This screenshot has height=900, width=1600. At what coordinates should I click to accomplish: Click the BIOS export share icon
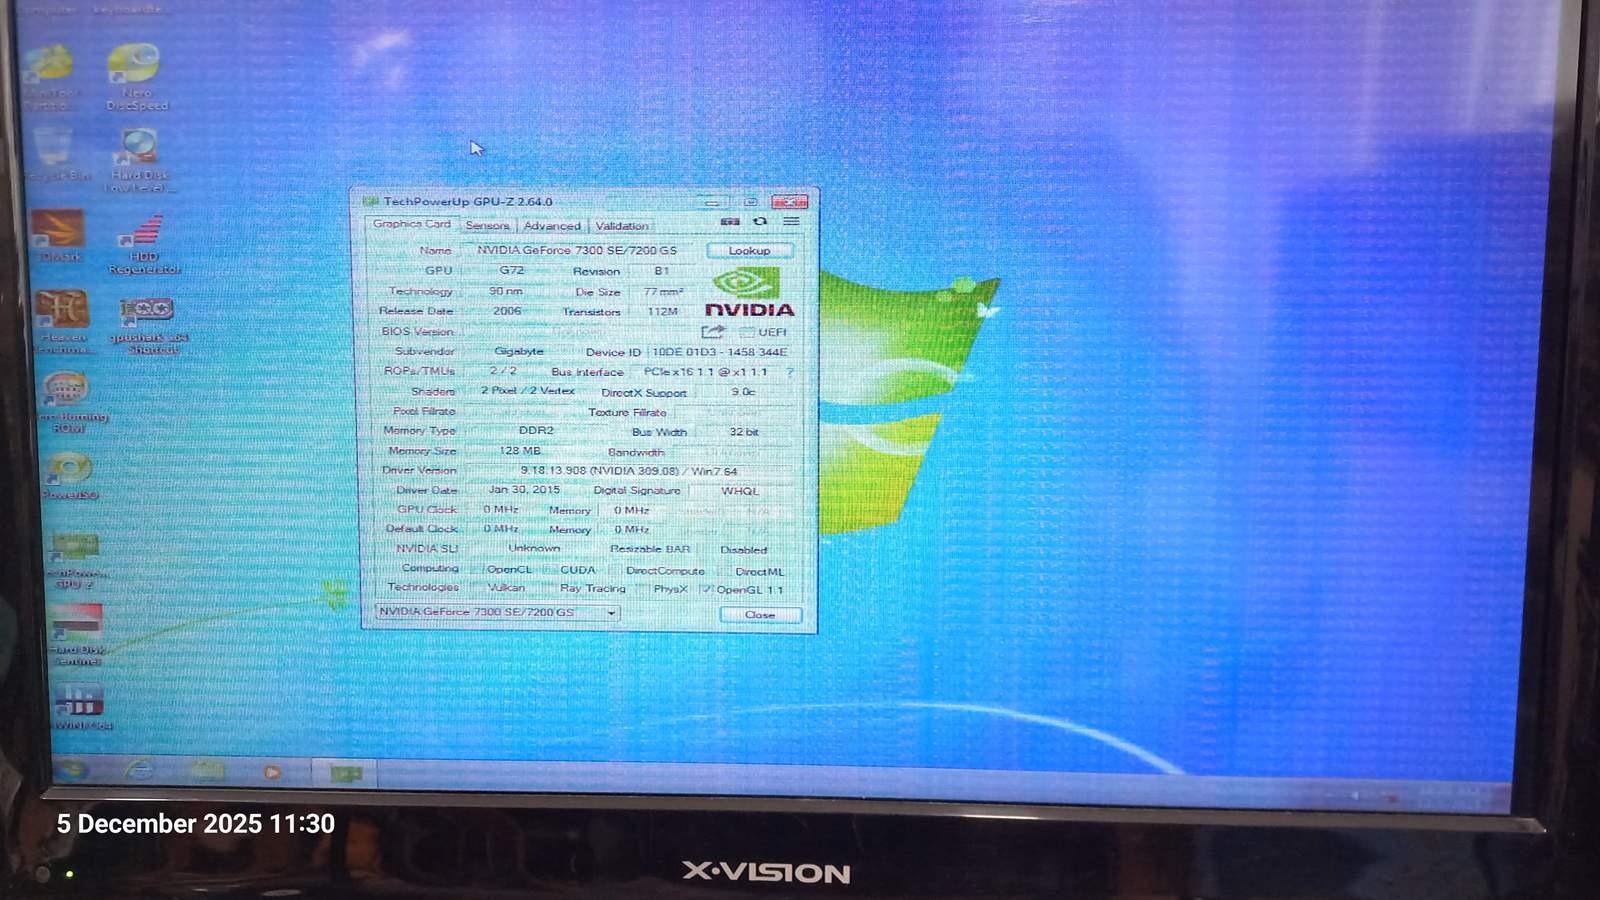click(x=712, y=332)
